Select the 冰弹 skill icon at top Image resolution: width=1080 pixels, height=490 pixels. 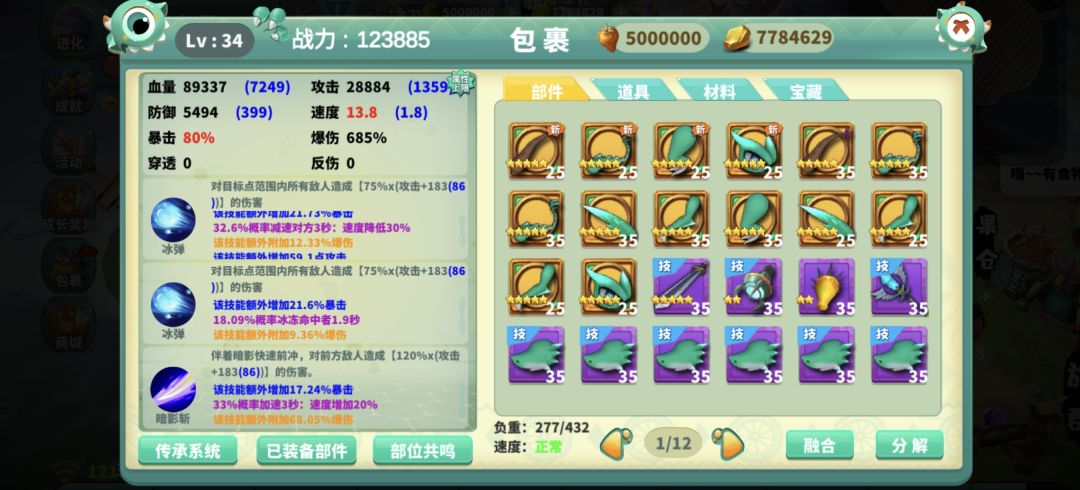pyautogui.click(x=173, y=220)
